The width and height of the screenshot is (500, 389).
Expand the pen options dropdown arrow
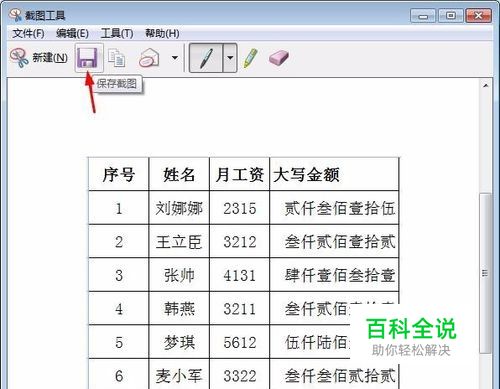click(230, 58)
